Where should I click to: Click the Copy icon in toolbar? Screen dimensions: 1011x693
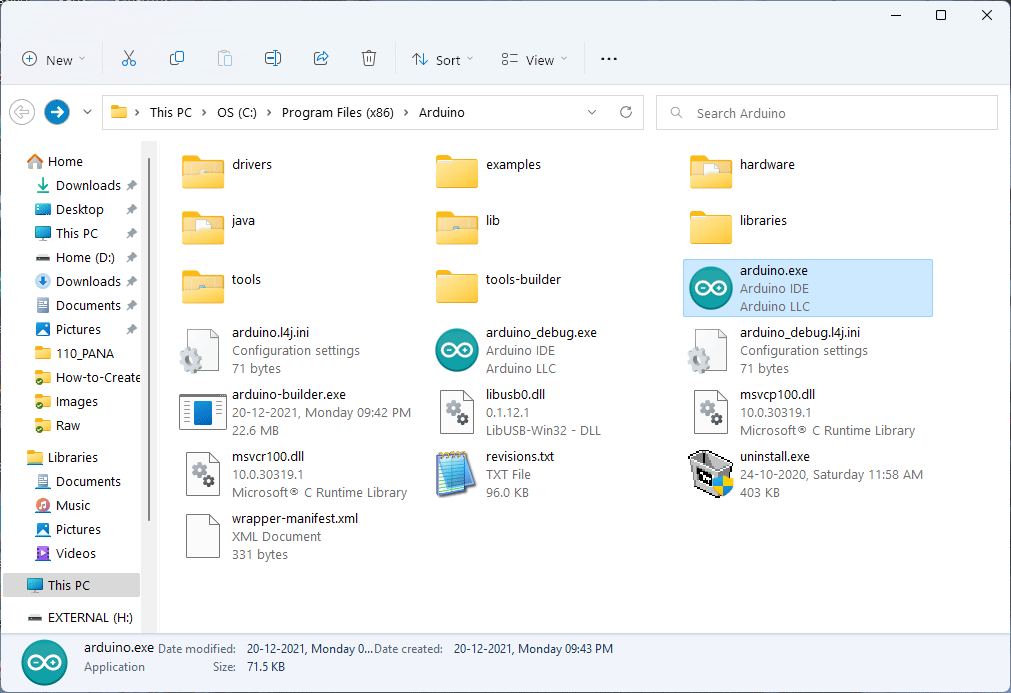pos(177,59)
